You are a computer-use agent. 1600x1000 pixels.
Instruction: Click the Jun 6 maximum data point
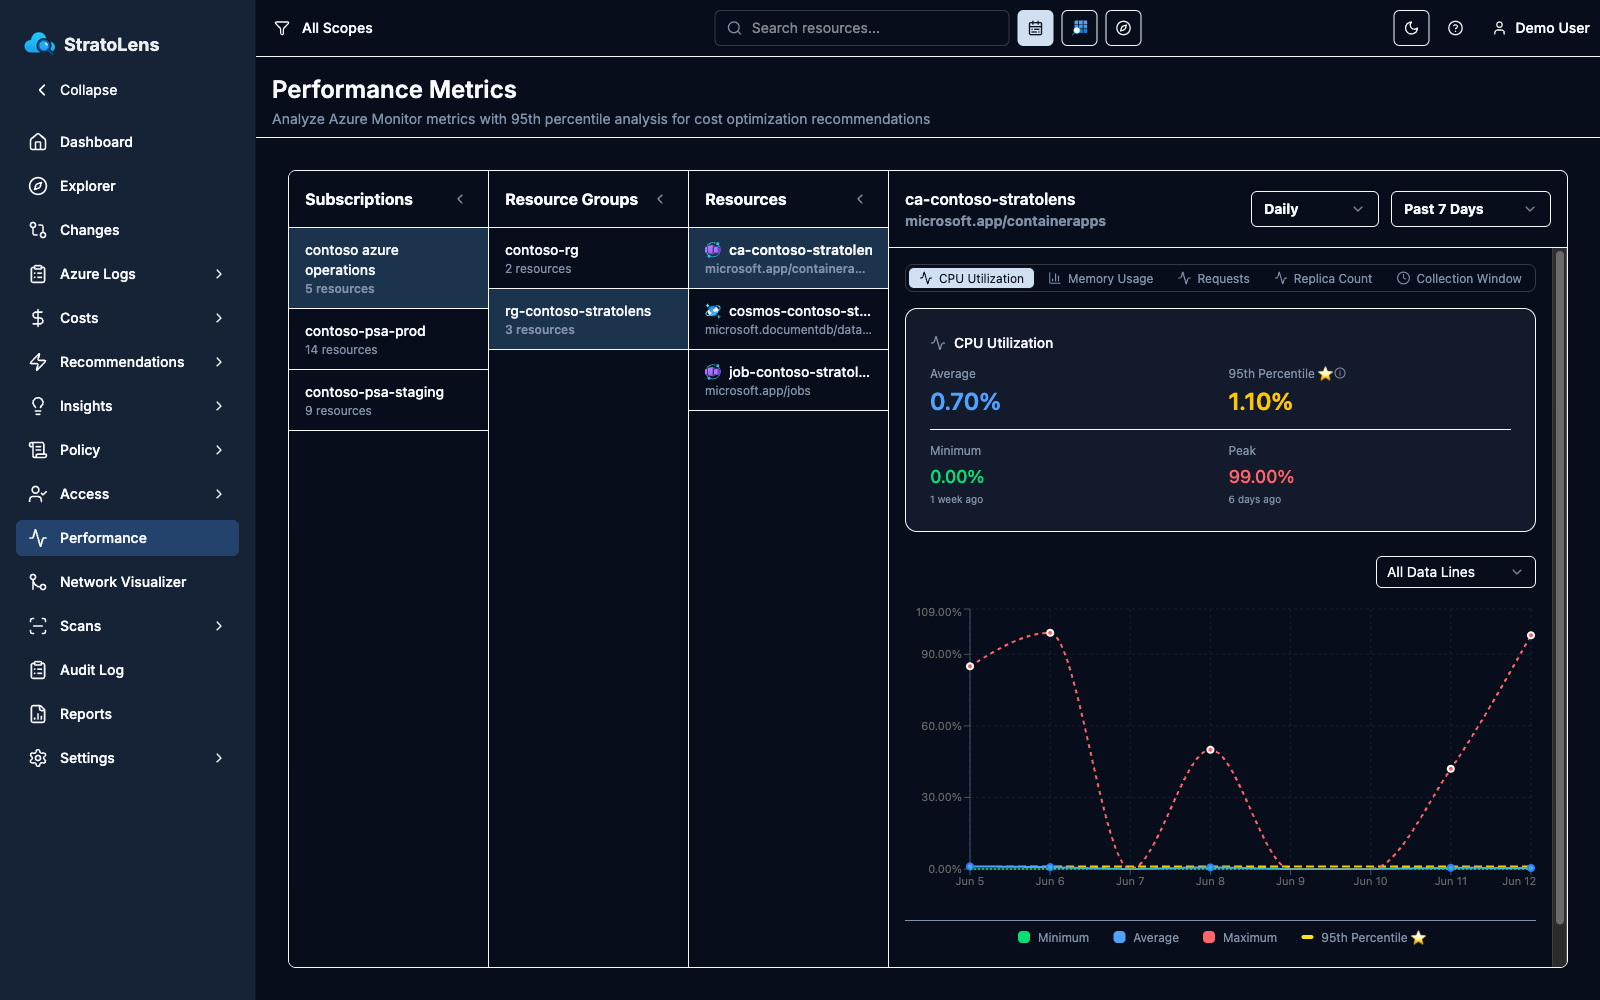tap(1050, 633)
